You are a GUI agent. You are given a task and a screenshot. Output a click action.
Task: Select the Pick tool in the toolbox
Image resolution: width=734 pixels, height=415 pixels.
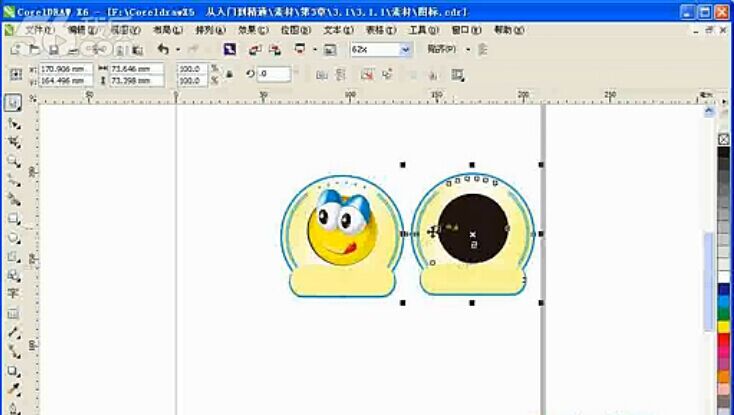pyautogui.click(x=13, y=102)
